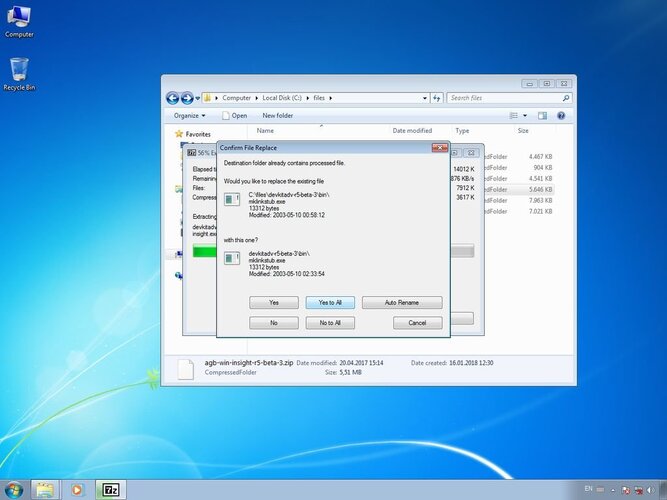Image resolution: width=667 pixels, height=500 pixels.
Task: Click the network tray icon
Action: click(638, 490)
